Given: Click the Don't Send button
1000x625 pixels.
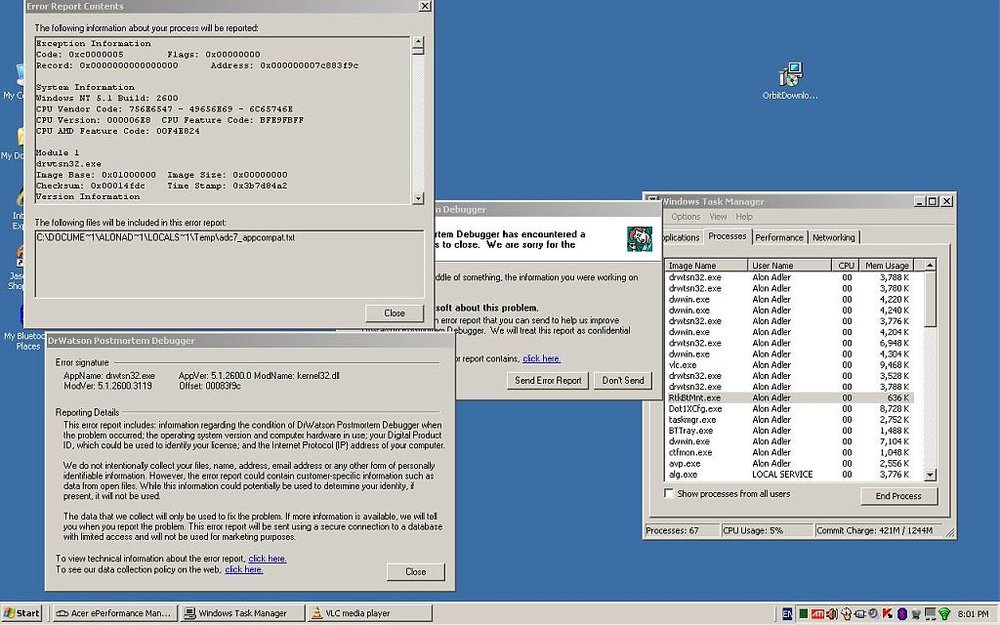Looking at the screenshot, I should tap(623, 381).
